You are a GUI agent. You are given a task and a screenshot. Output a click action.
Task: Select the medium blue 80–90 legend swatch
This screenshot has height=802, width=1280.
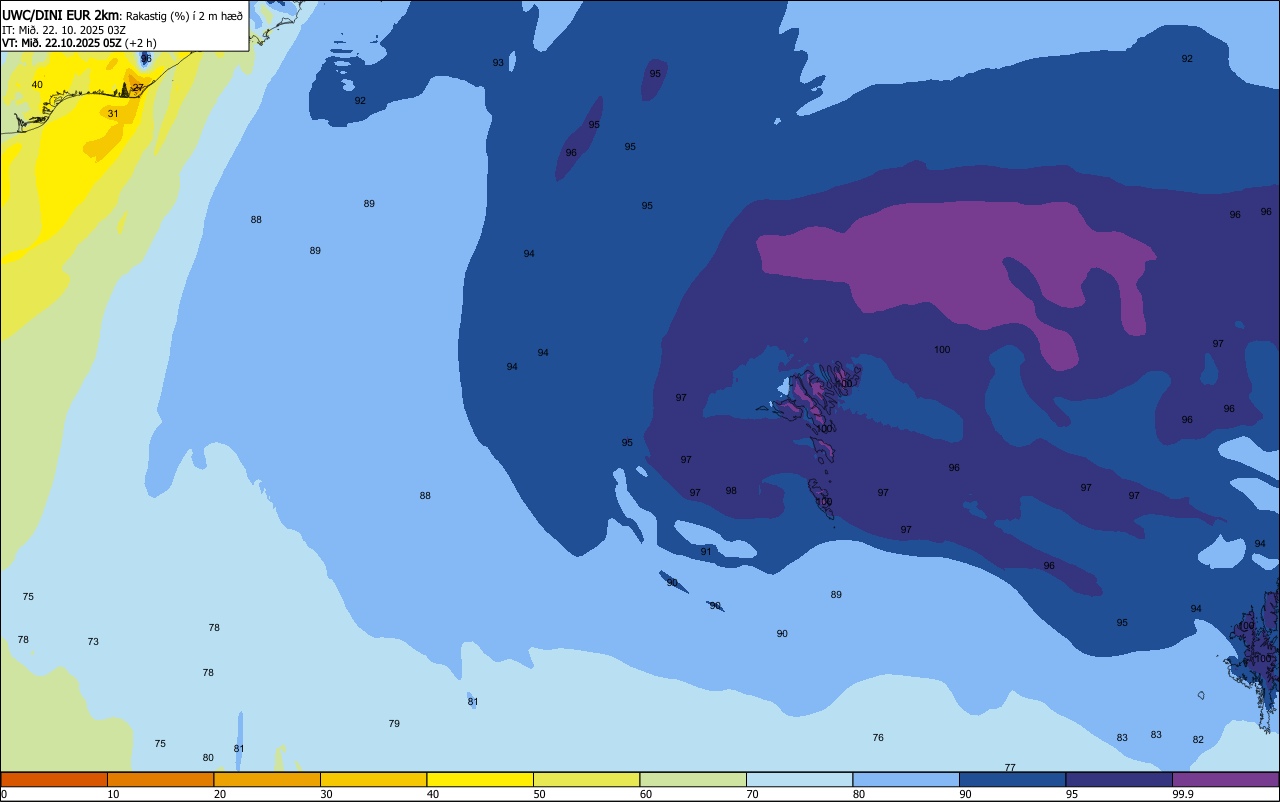[906, 779]
